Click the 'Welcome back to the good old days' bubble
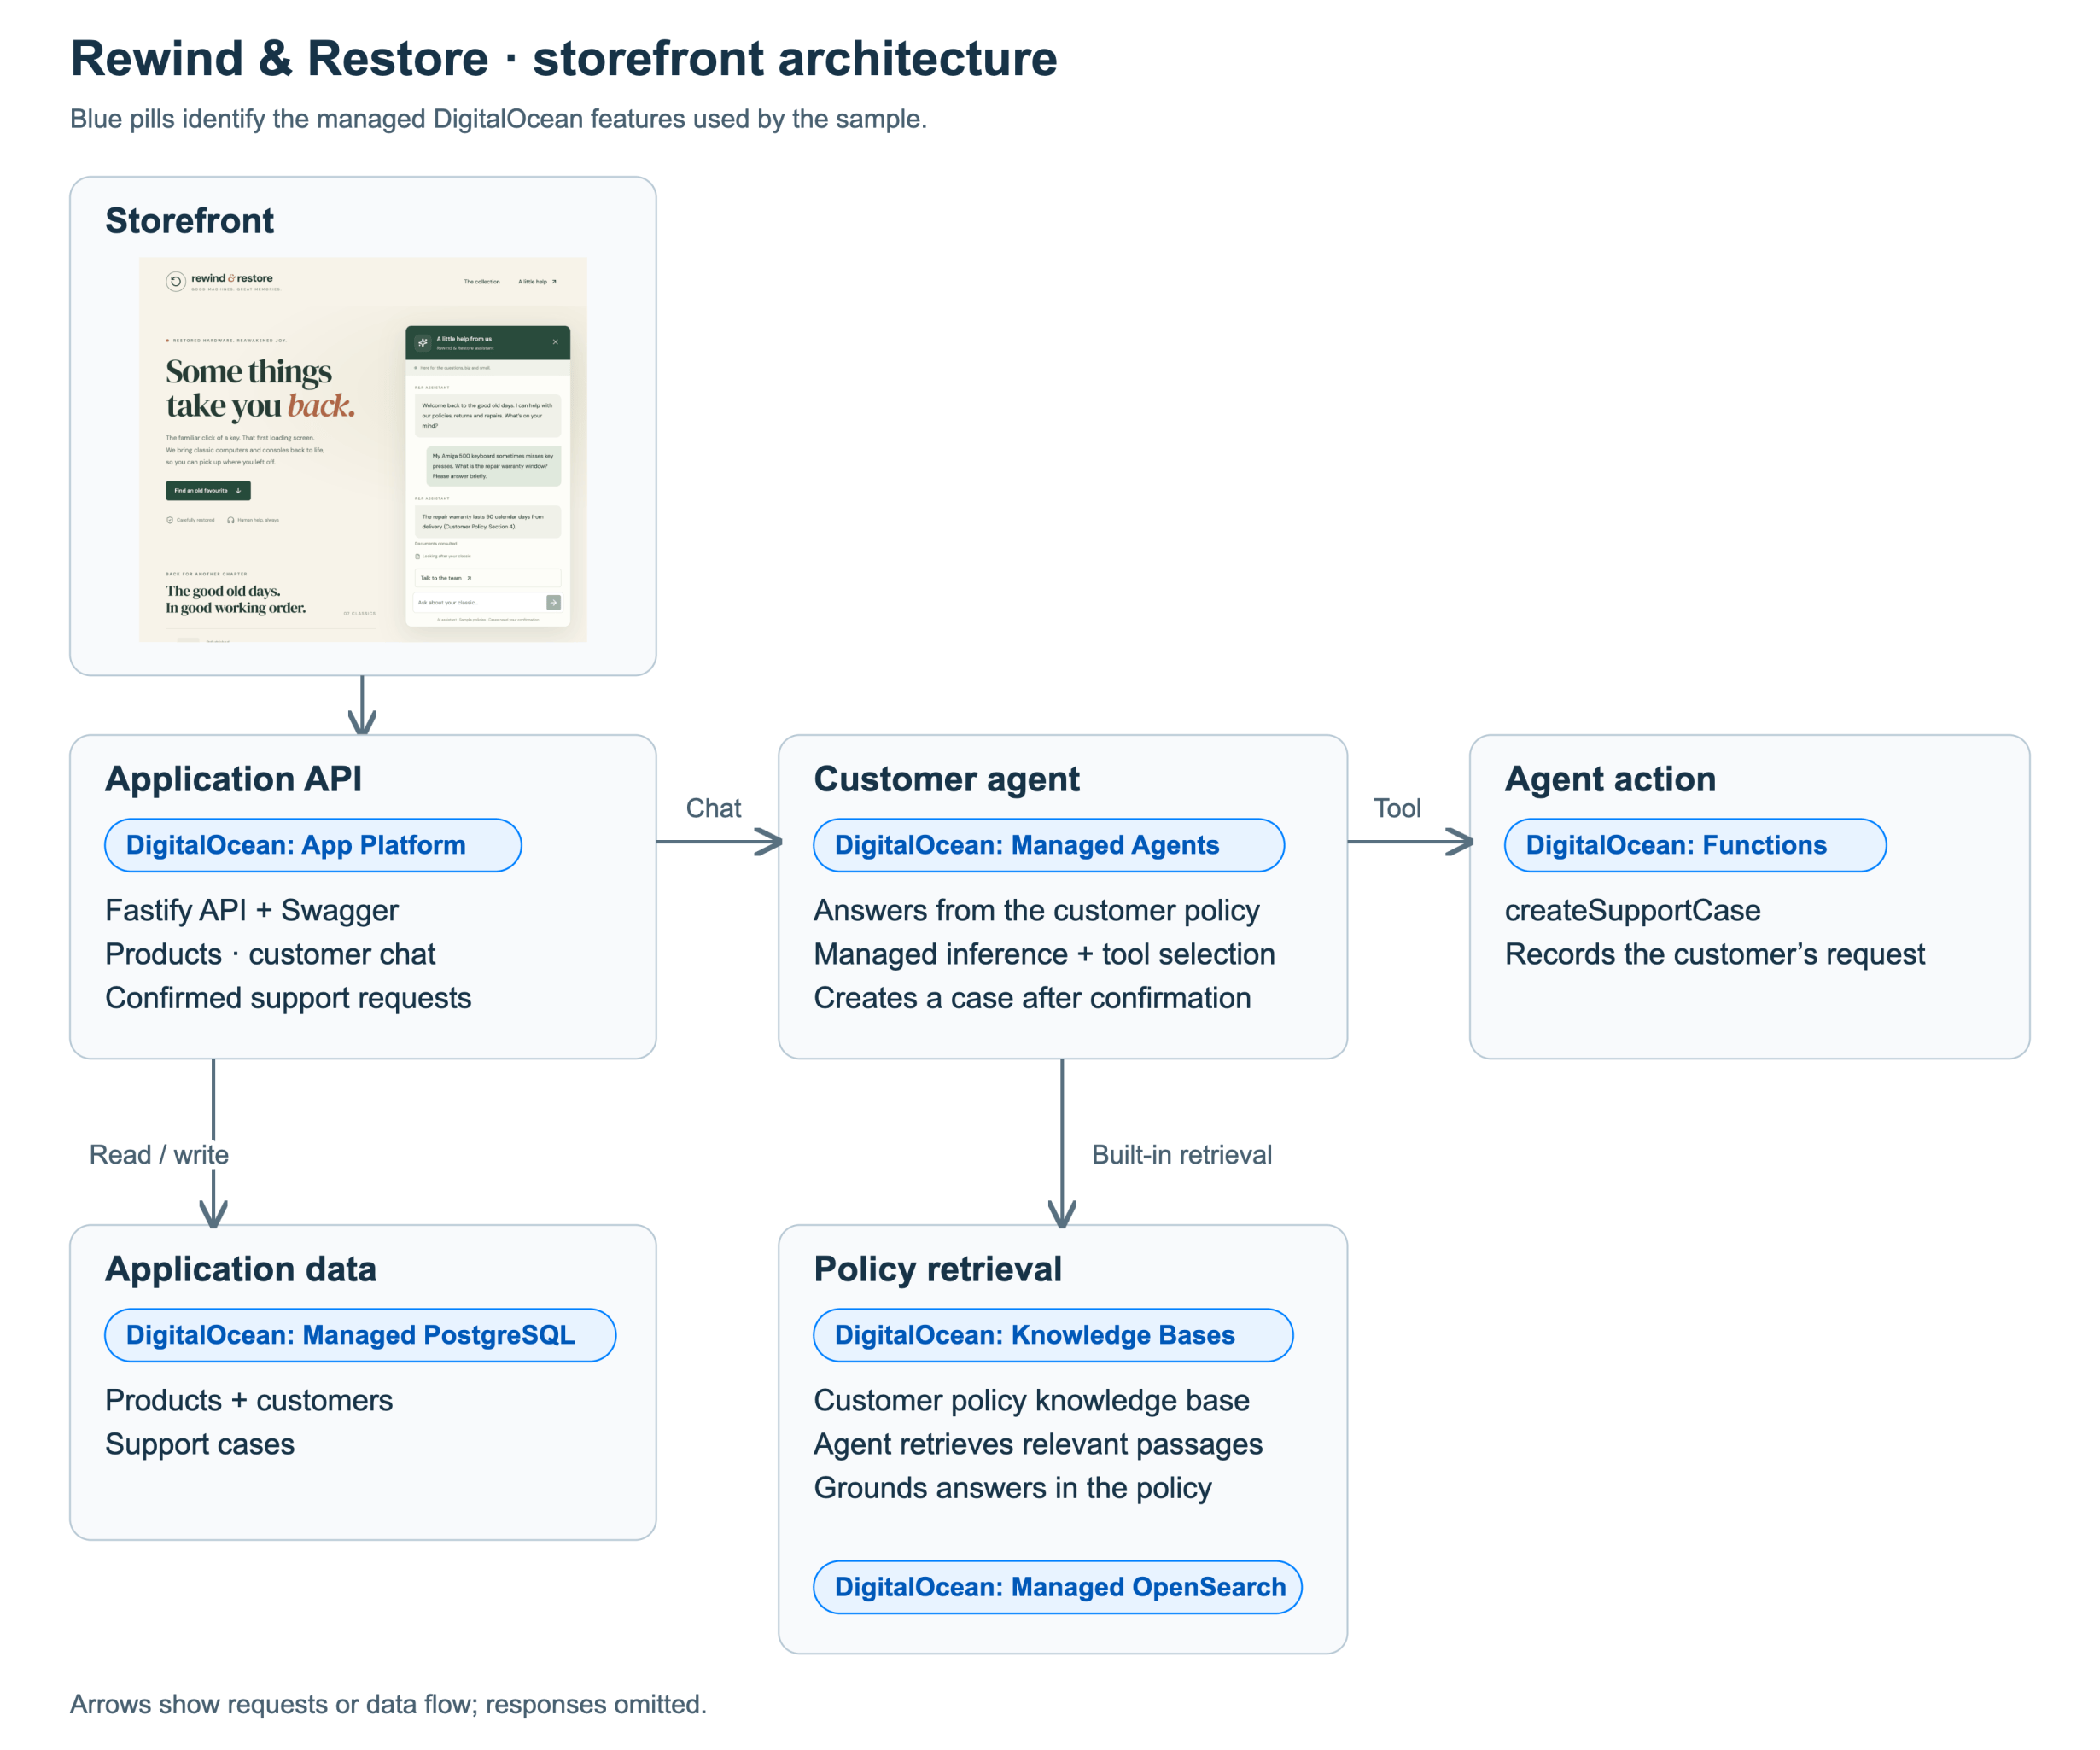2100x1750 pixels. click(487, 415)
